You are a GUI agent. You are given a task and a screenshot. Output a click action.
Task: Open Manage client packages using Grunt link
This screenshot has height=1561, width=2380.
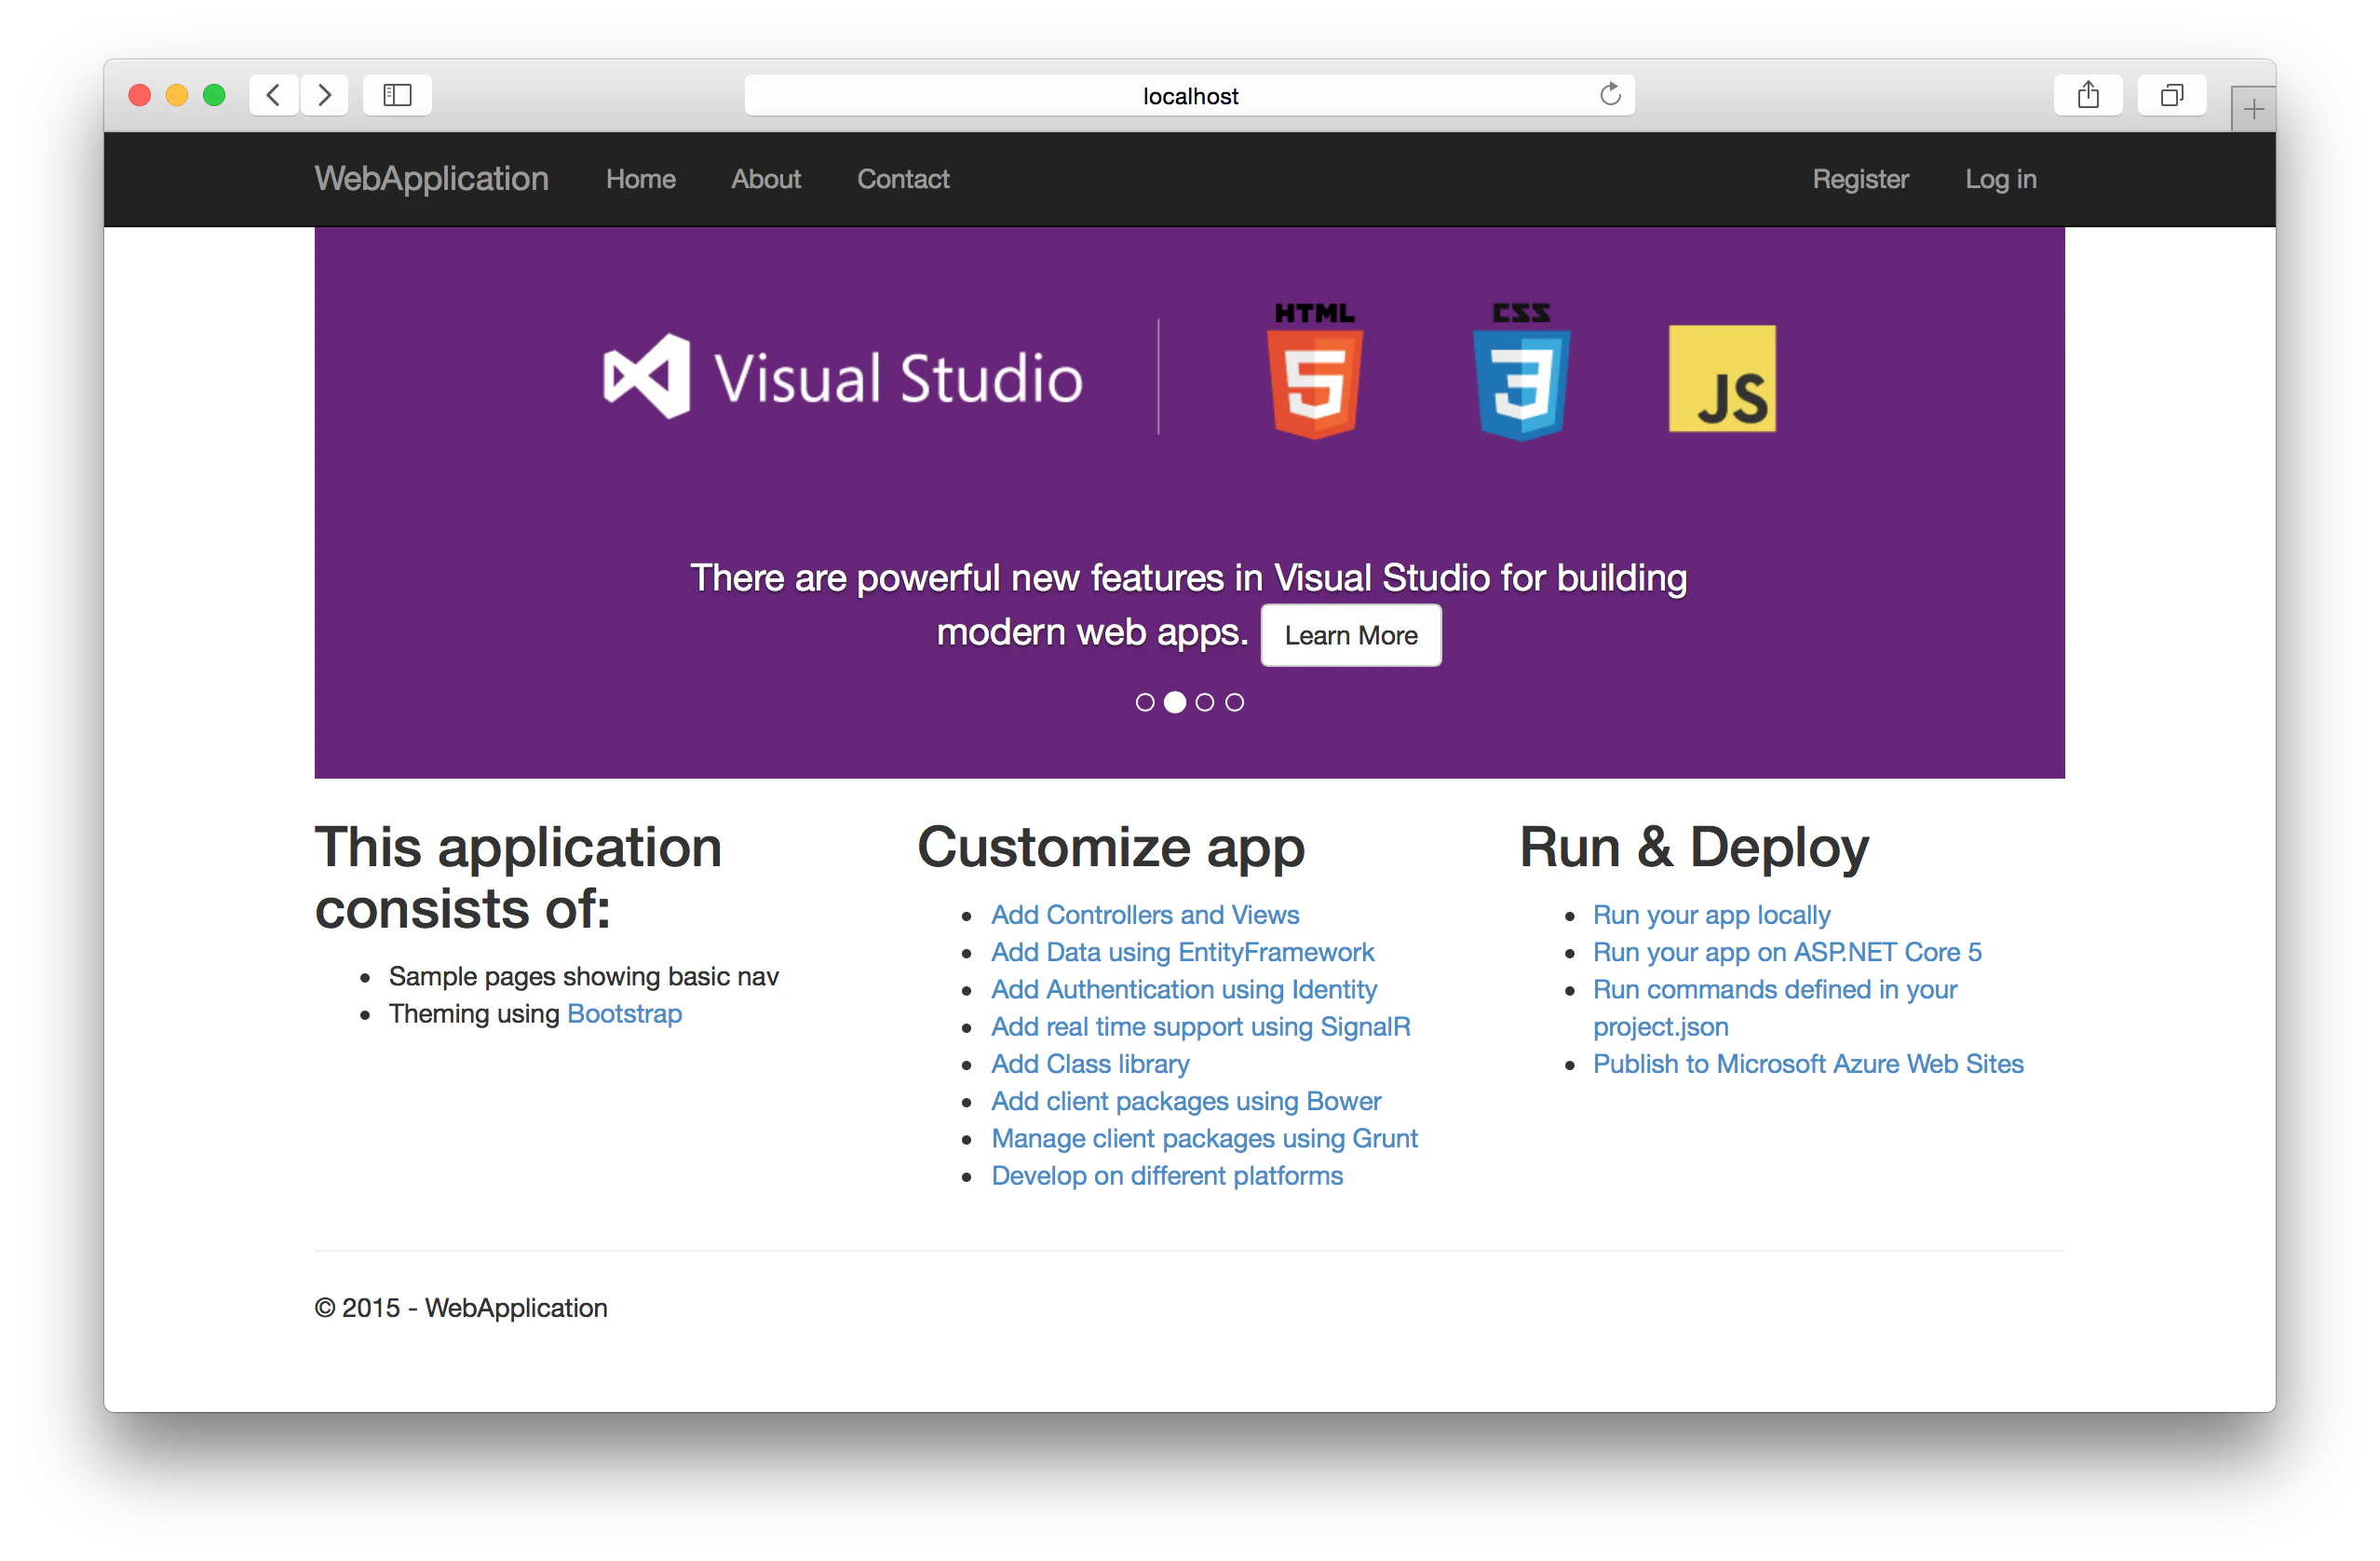(1205, 1137)
